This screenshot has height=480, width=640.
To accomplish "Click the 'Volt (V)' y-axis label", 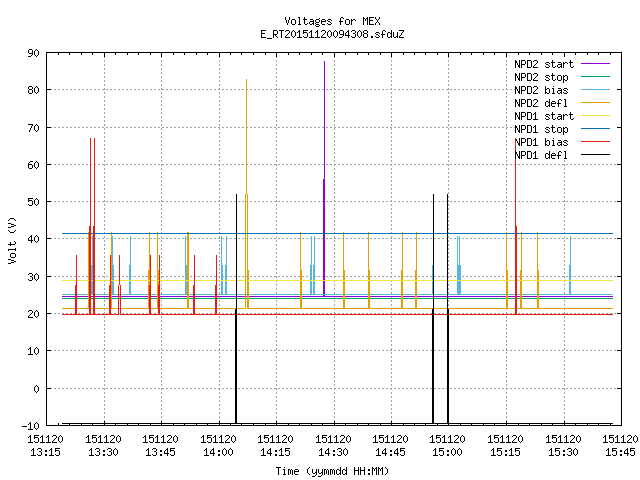I will pos(12,240).
